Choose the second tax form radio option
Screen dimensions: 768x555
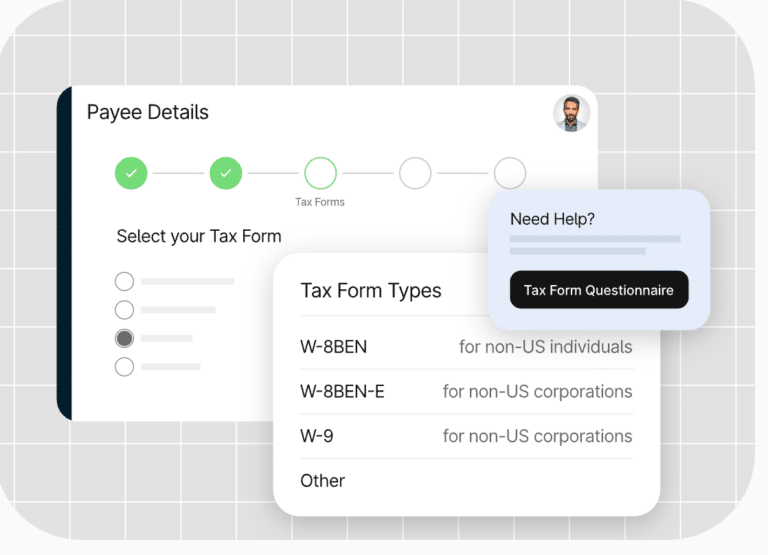tap(124, 310)
